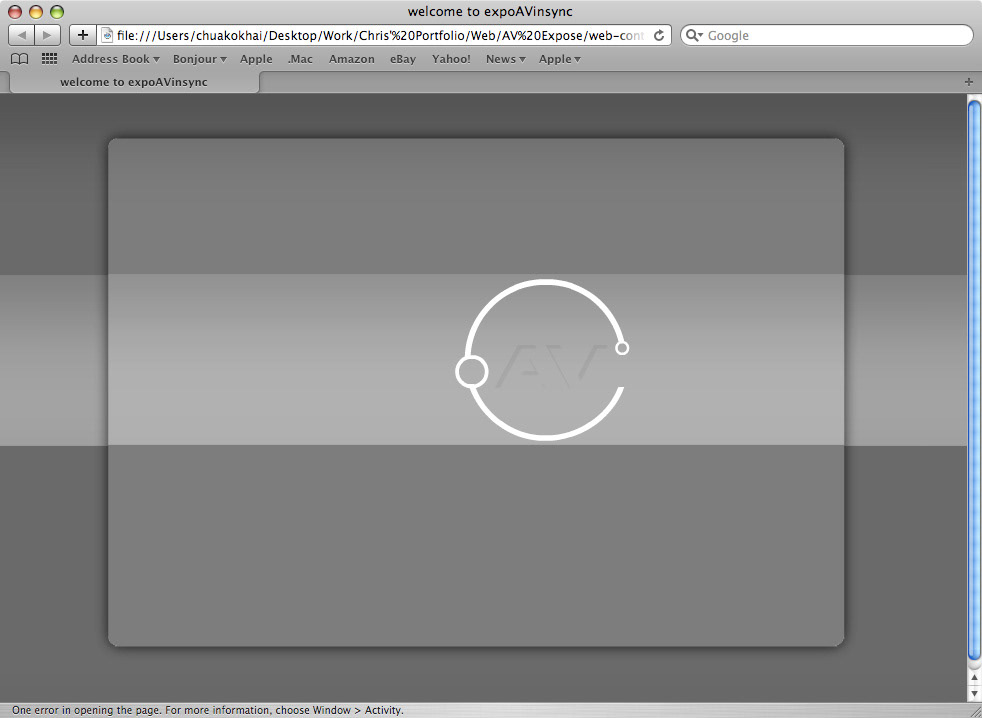
Task: Show Top Sites grid icon
Action: [49, 59]
